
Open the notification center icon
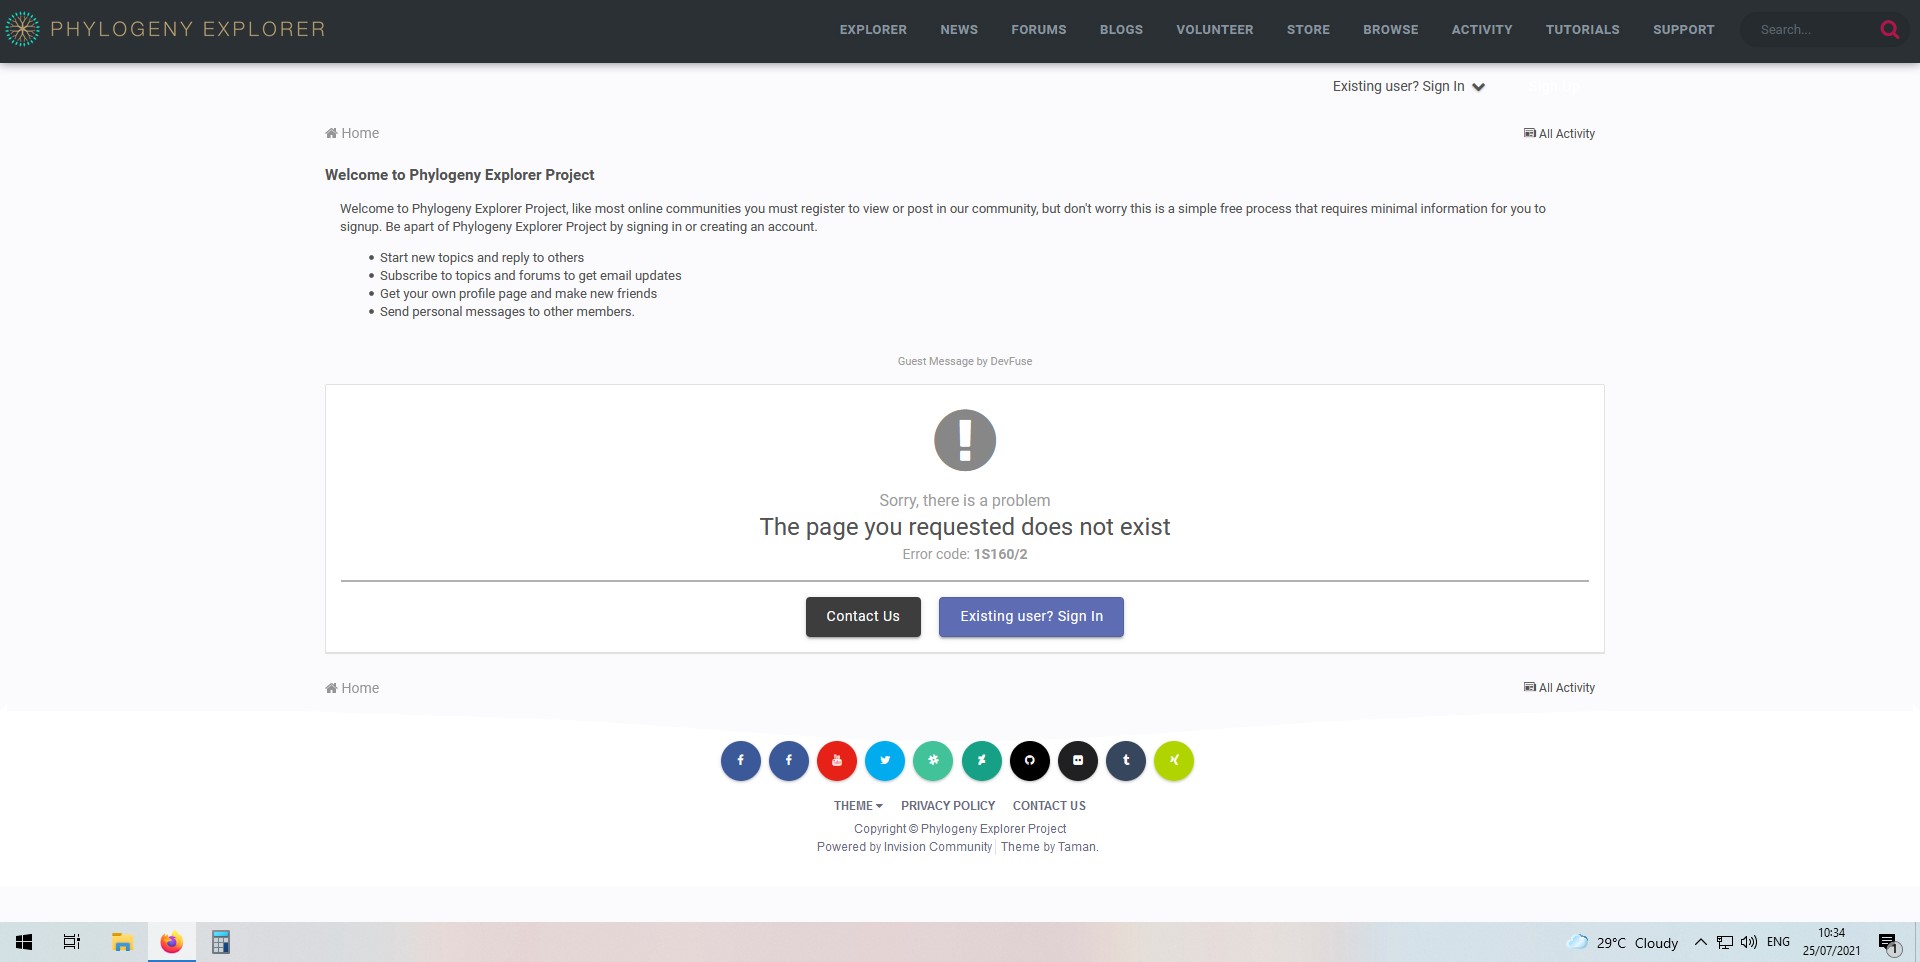point(1888,943)
